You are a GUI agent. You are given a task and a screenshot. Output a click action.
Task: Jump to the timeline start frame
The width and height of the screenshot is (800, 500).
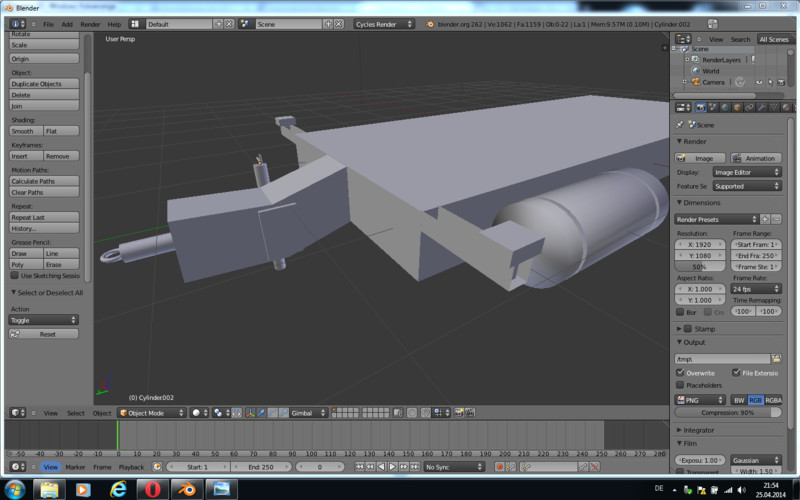[359, 467]
